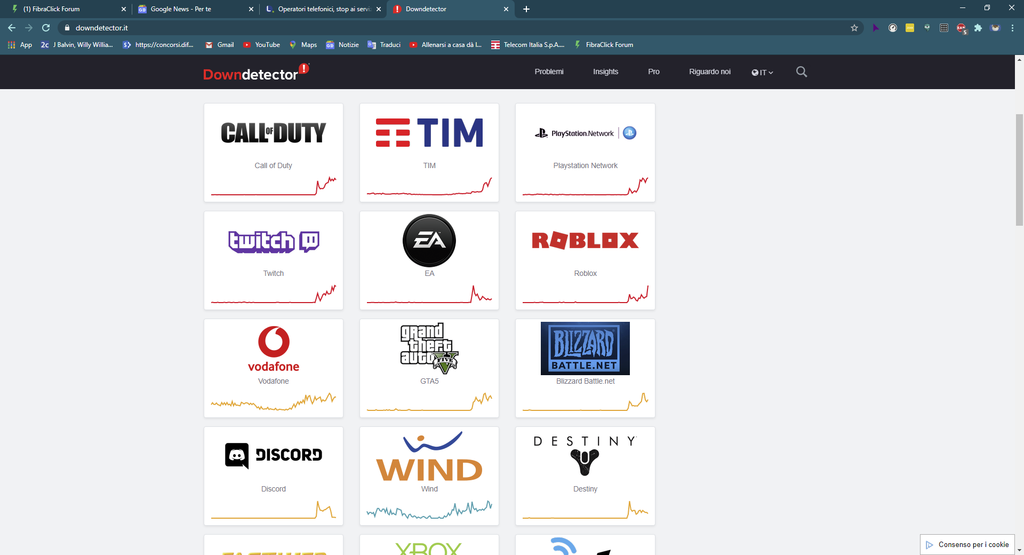
Task: Open the GTA5 outage card
Action: [429, 368]
